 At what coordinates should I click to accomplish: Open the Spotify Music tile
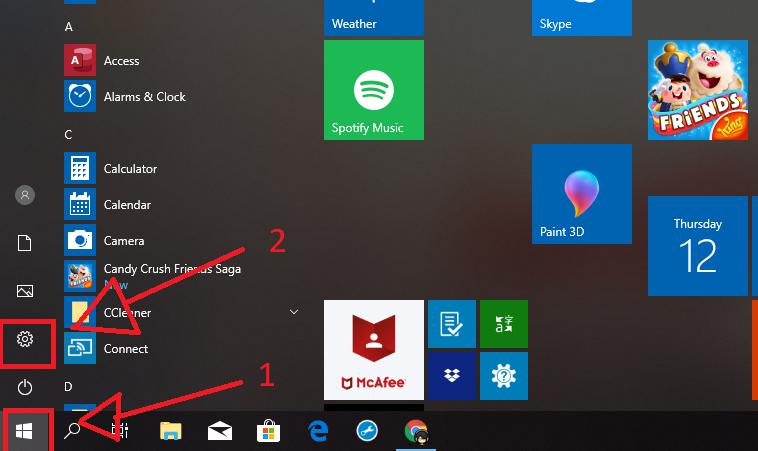coord(374,90)
